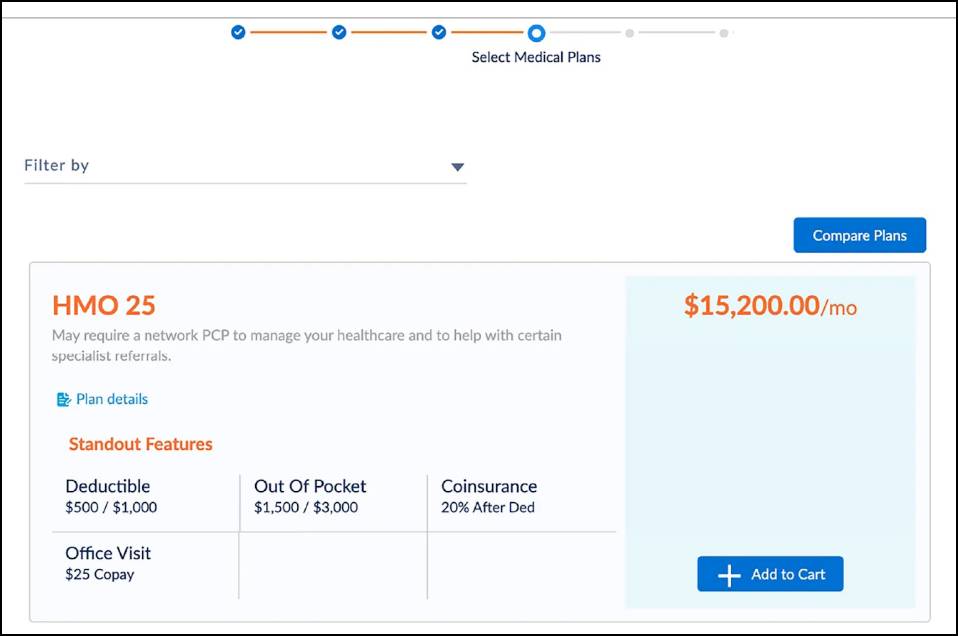Select the Select Medical Plans step label
Screen dimensions: 958x636
pos(536,57)
